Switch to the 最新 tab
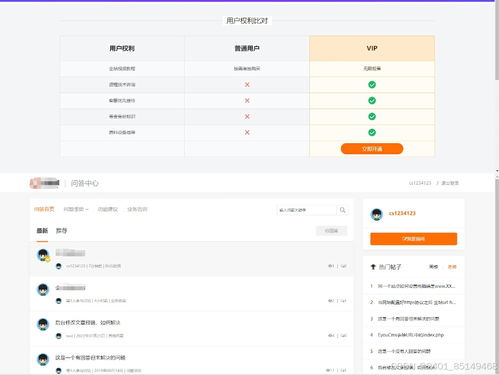Viewport: 499px width, 375px height. [x=42, y=231]
